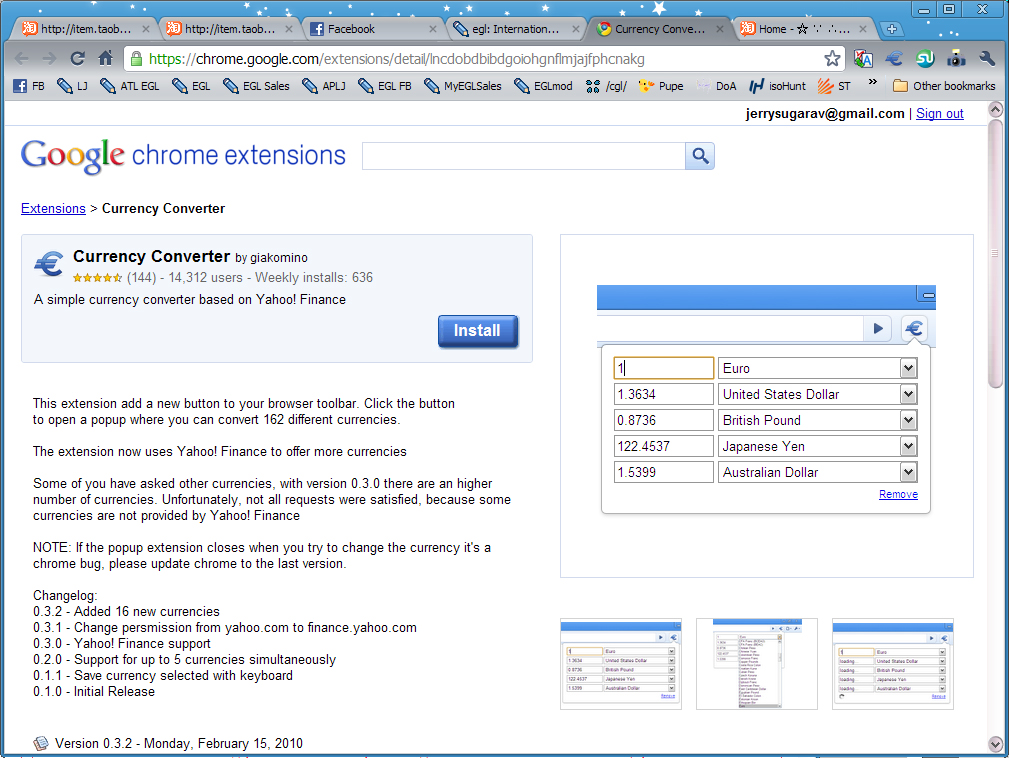Click the 'Version 0.3.2 - Monday, February 15, 2010' text
This screenshot has width=1009, height=758.
tap(178, 743)
